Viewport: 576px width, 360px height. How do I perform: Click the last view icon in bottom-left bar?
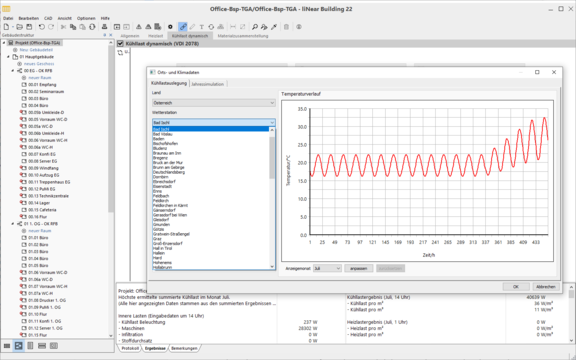click(54, 346)
